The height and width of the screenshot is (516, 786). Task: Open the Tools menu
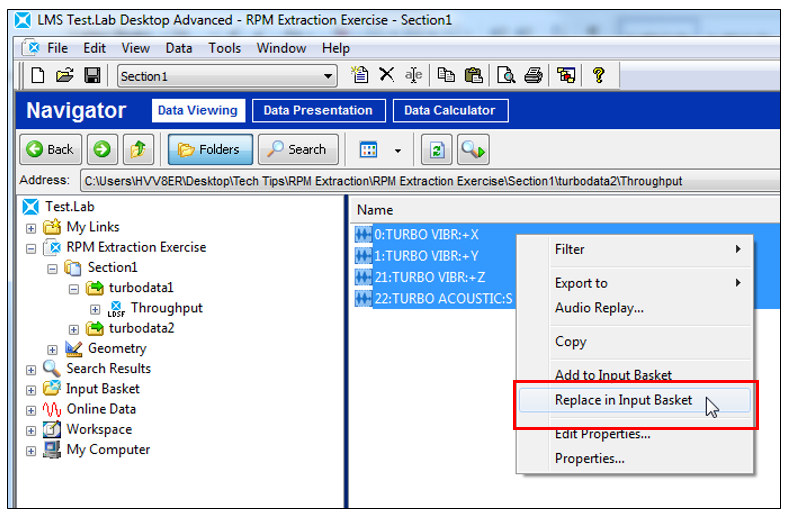(x=224, y=48)
